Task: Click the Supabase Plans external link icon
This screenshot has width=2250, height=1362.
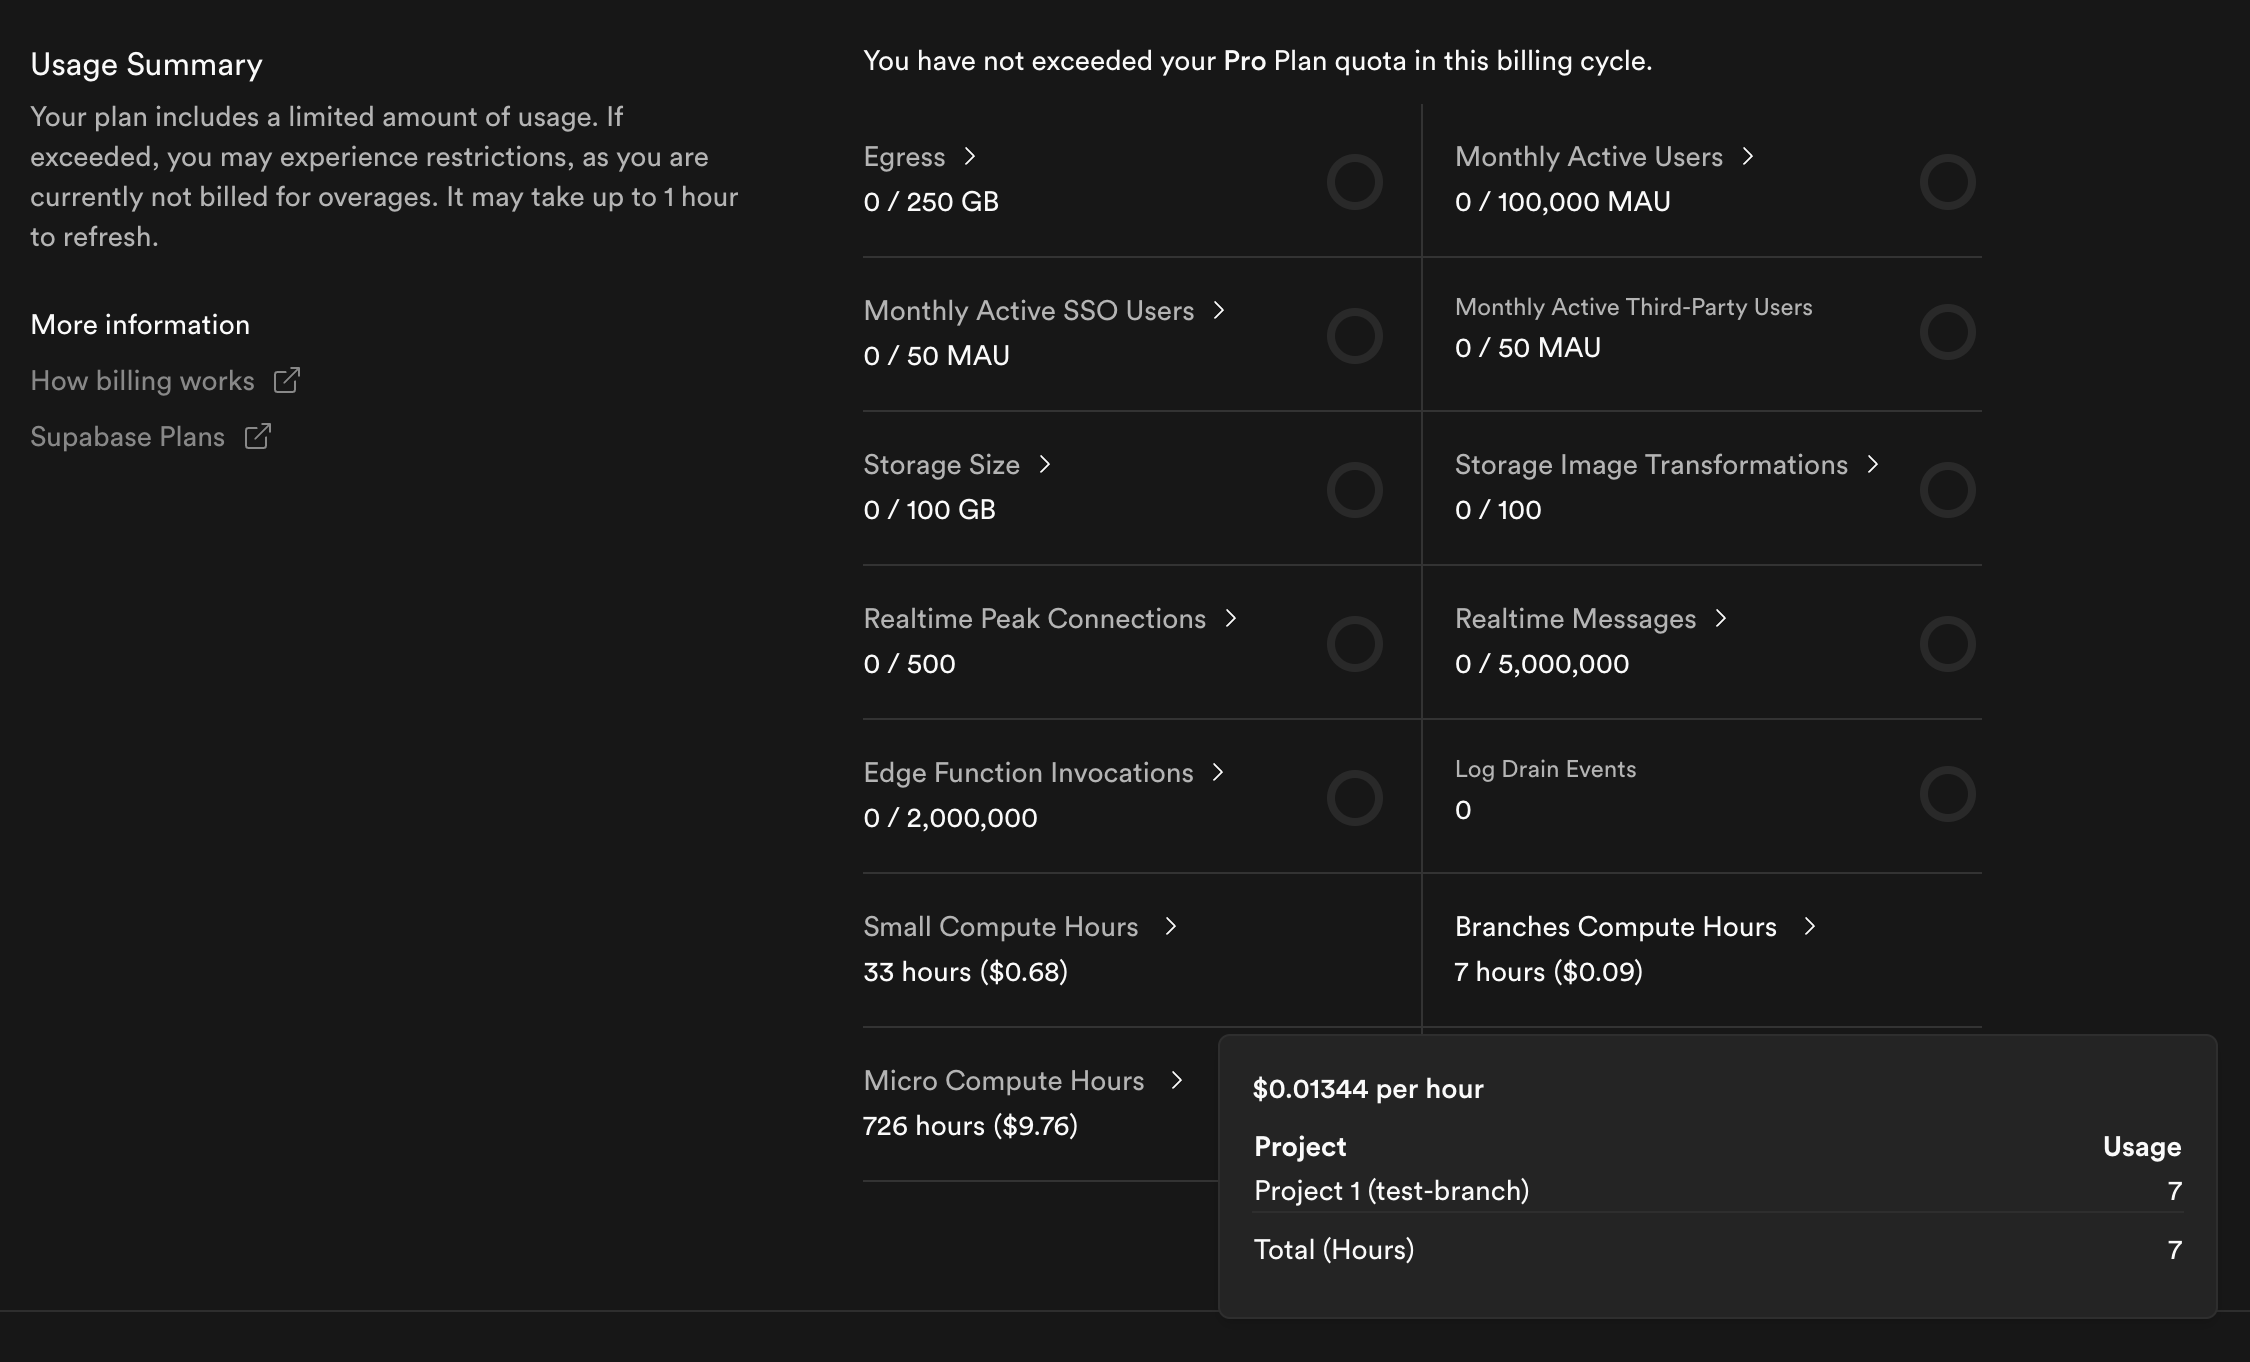Action: (x=258, y=436)
